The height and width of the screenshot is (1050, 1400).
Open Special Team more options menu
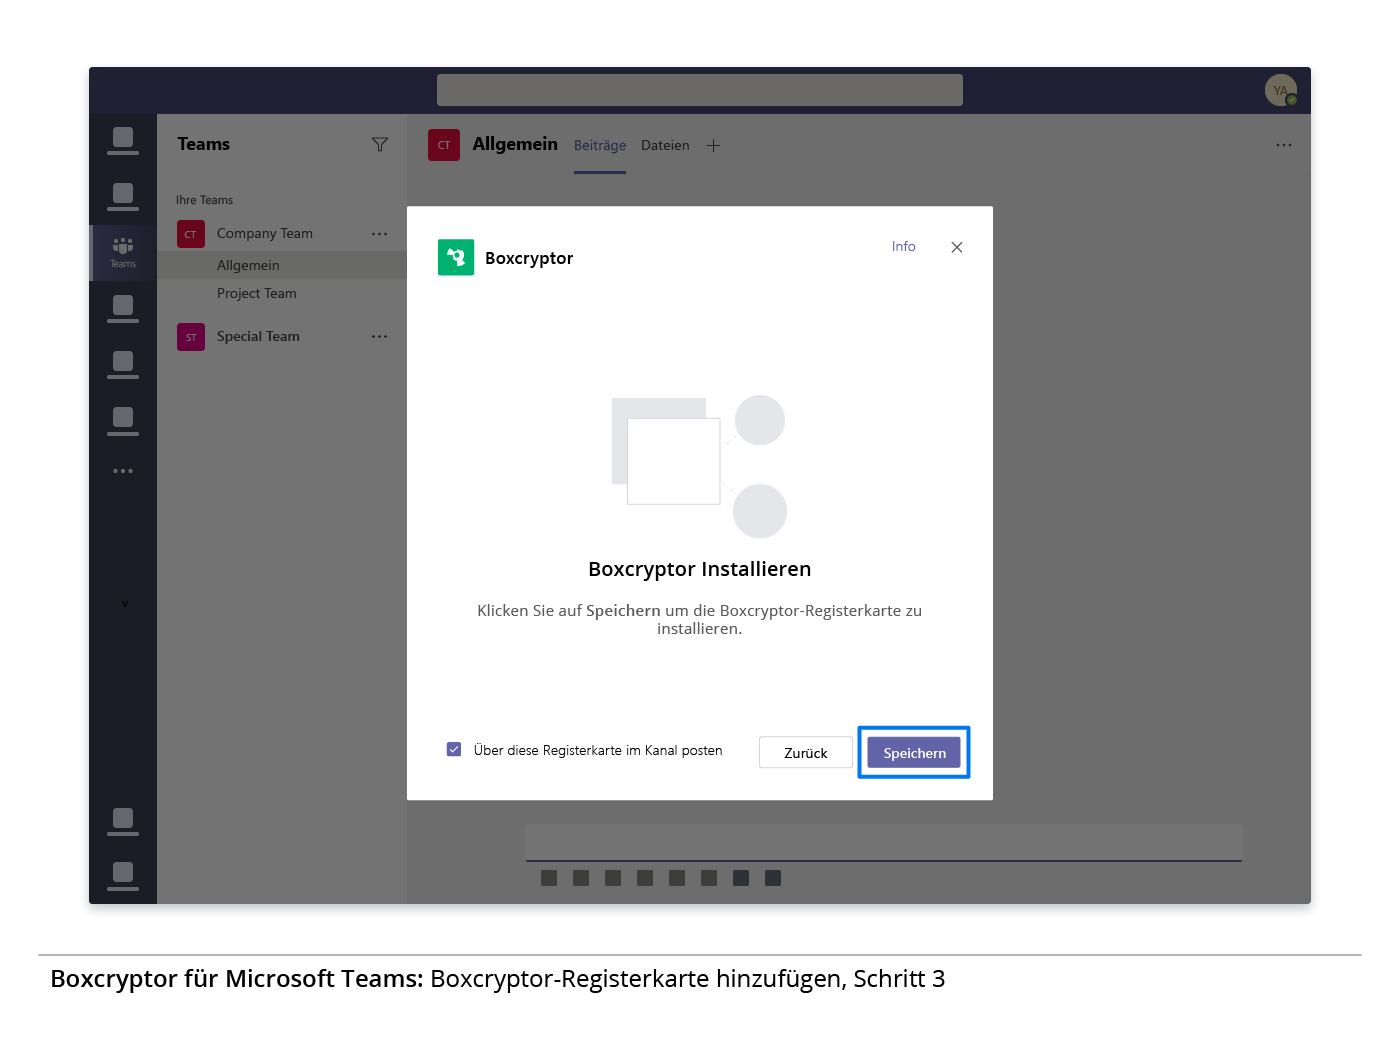380,337
